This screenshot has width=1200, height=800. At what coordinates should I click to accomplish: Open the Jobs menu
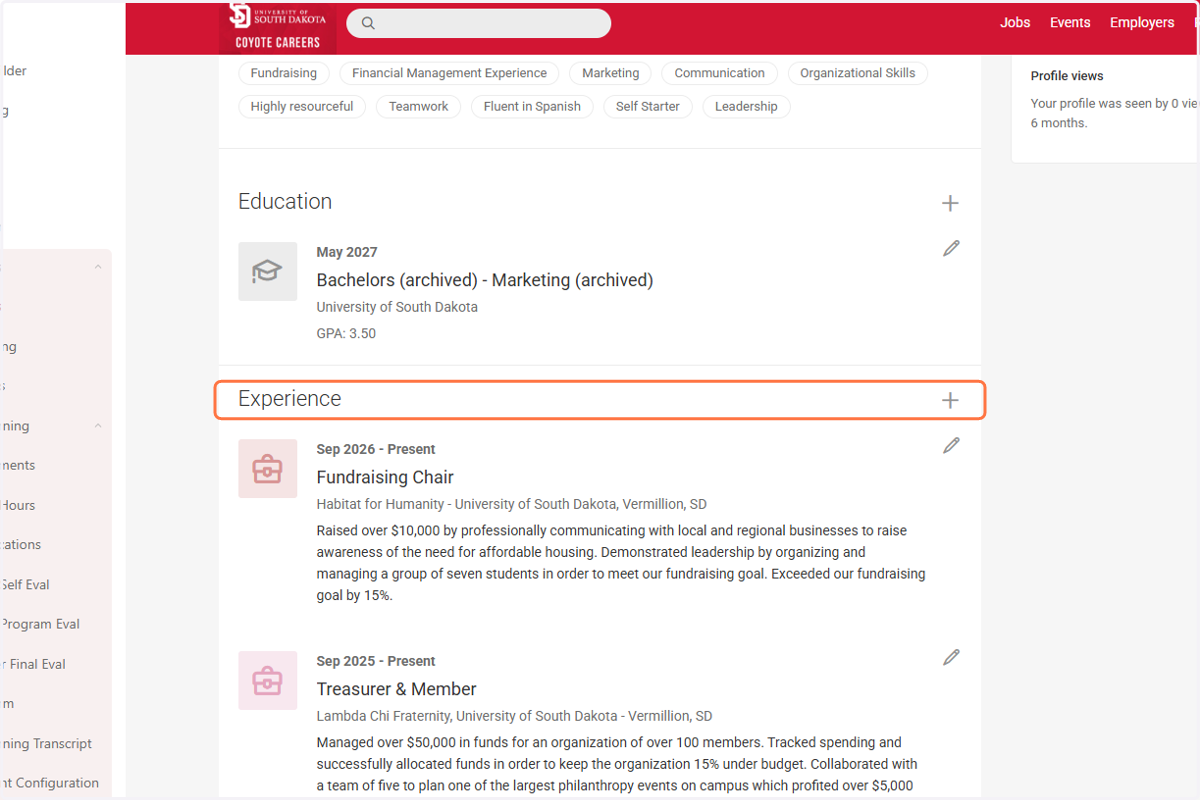1015,22
